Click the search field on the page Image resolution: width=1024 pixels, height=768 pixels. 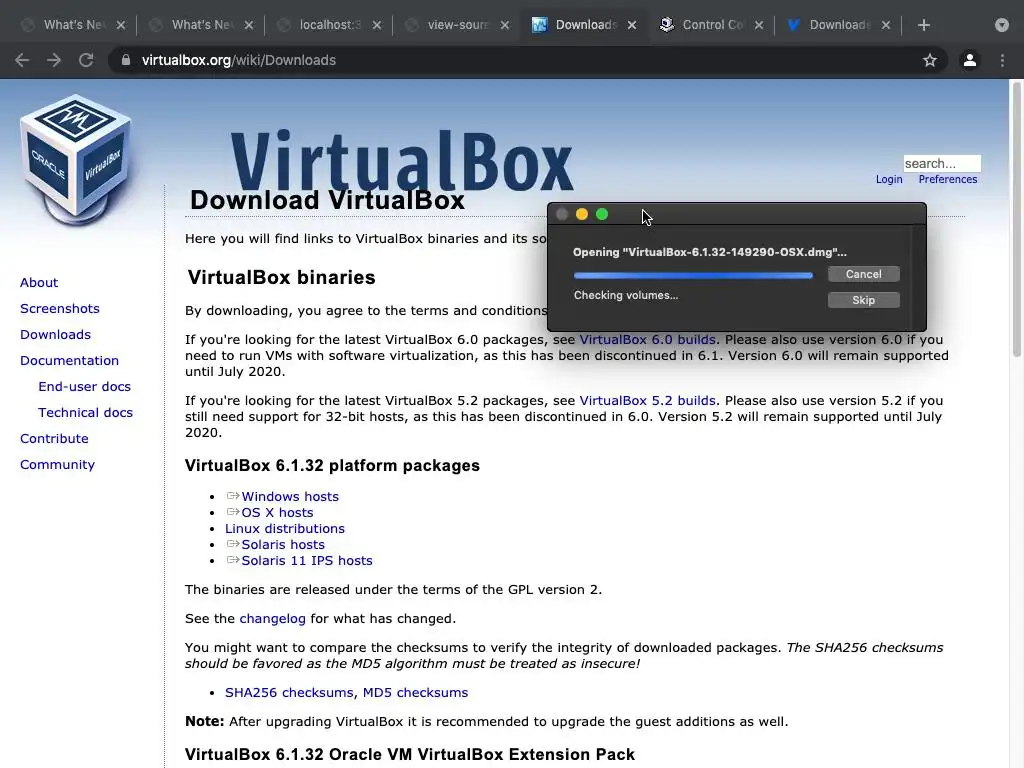point(942,163)
